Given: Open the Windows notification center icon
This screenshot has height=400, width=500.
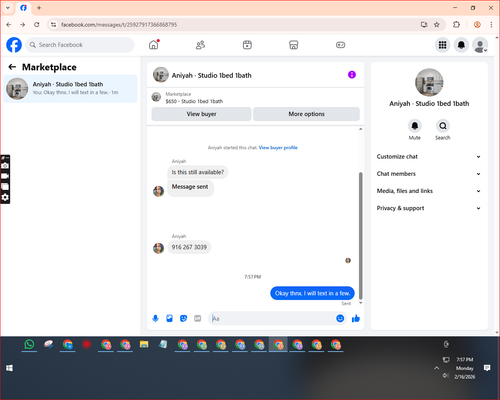Looking at the screenshot, I should coord(487,368).
